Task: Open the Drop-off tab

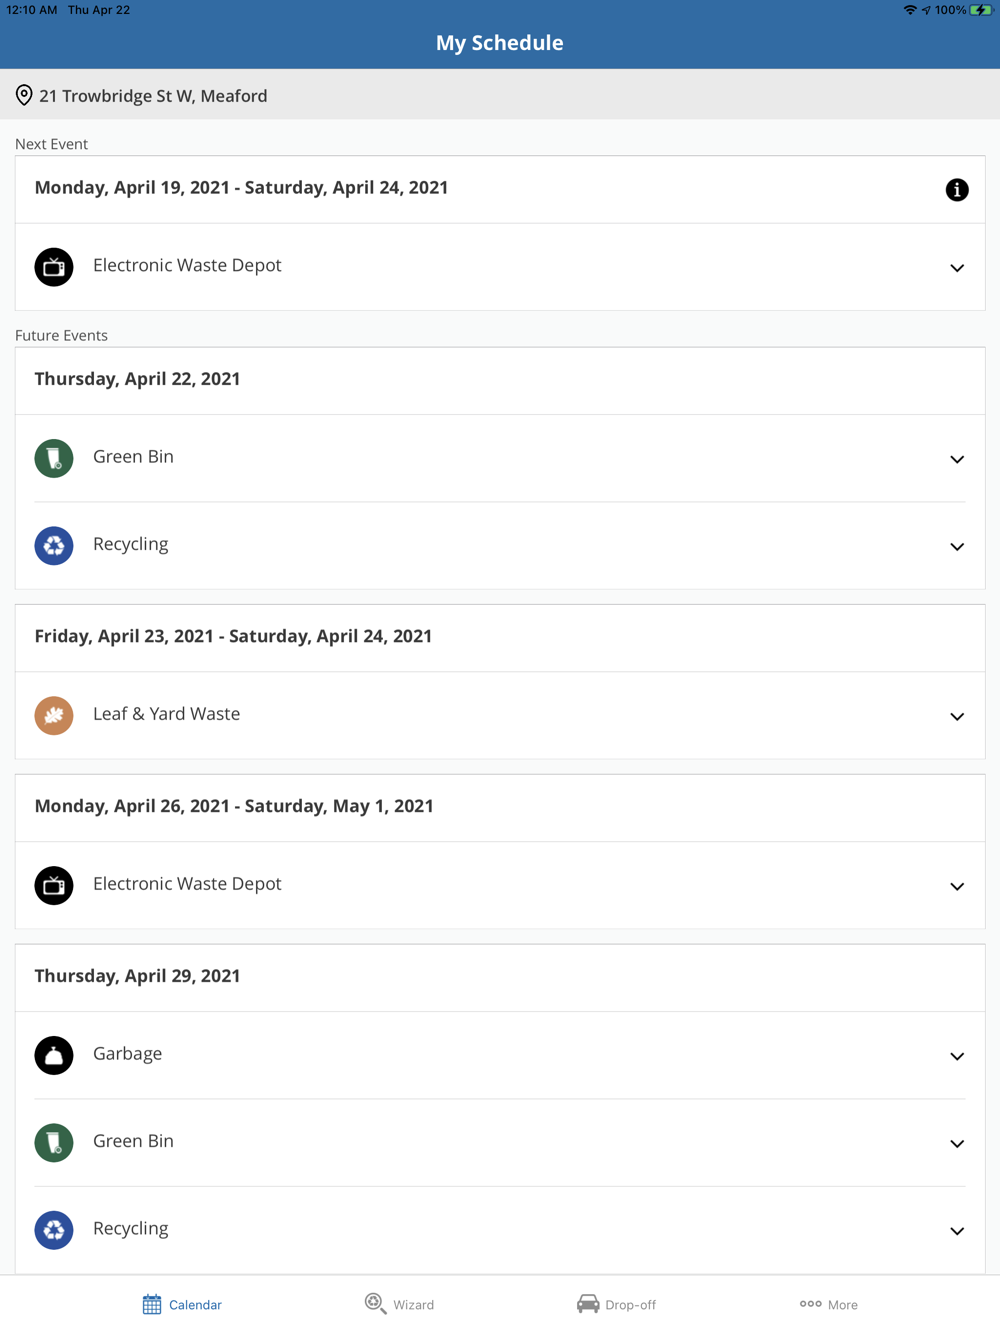Action: tap(616, 1304)
